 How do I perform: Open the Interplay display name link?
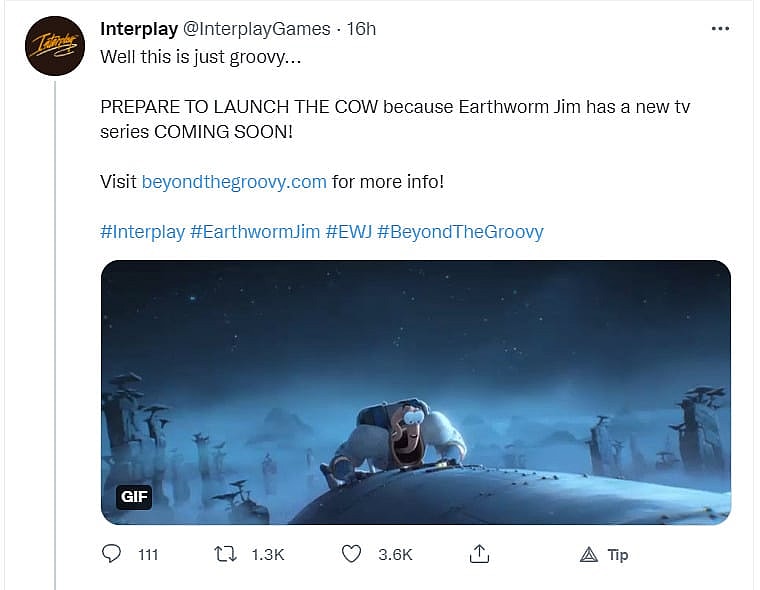pos(139,29)
